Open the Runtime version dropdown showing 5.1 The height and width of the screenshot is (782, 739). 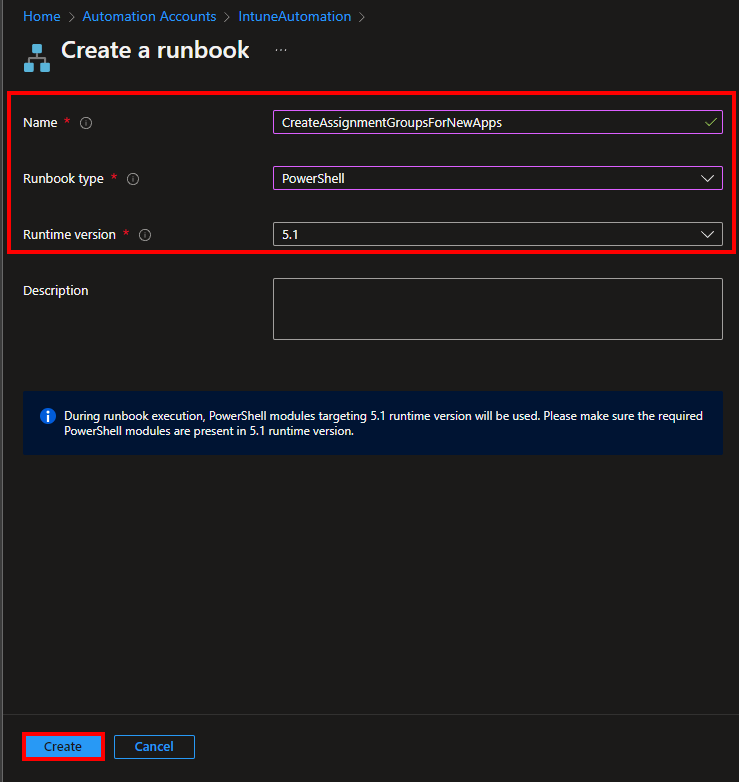[x=497, y=234]
